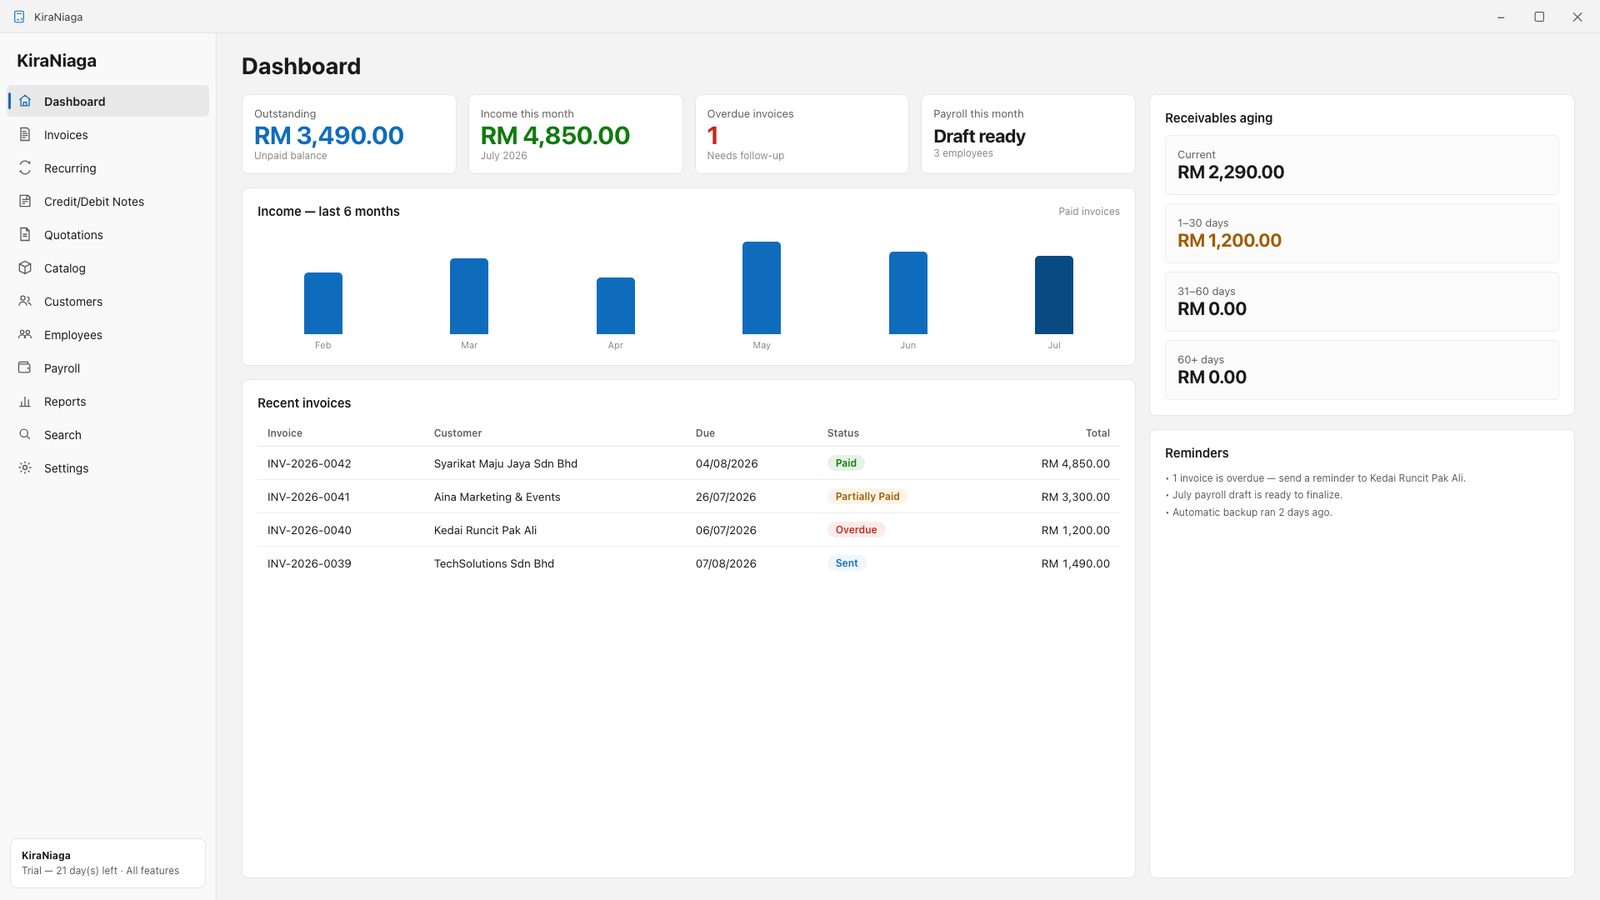Click the Jun income bar
1600x900 pixels.
pos(908,293)
